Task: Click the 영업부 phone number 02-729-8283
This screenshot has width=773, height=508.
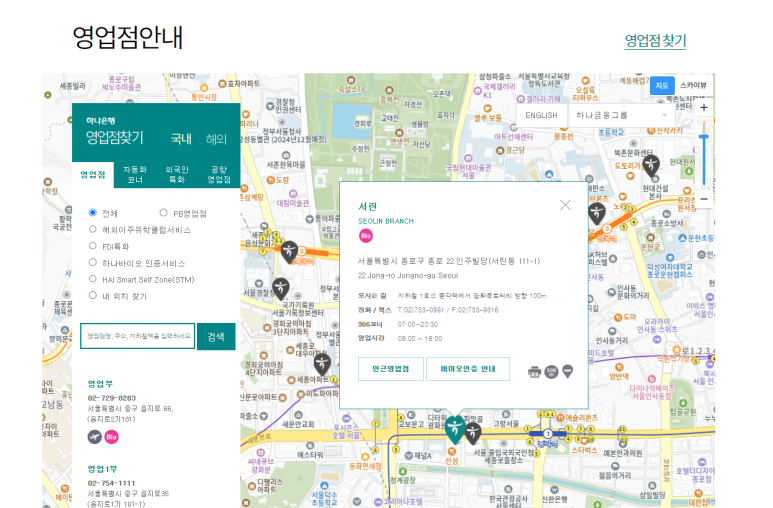Action: [x=111, y=398]
